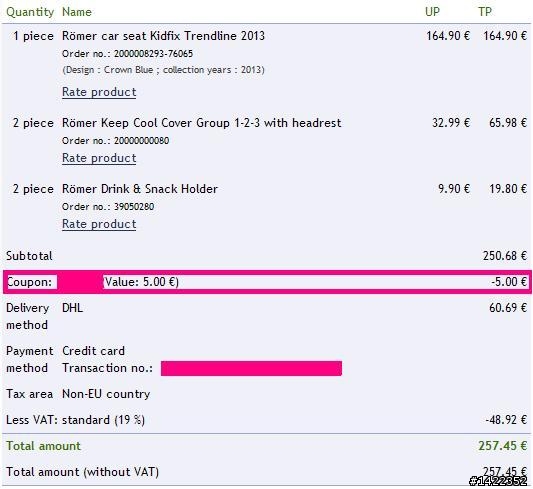
Task: Select the Römer car seat Kidfix Trendline 2013 name
Action: [x=163, y=36]
